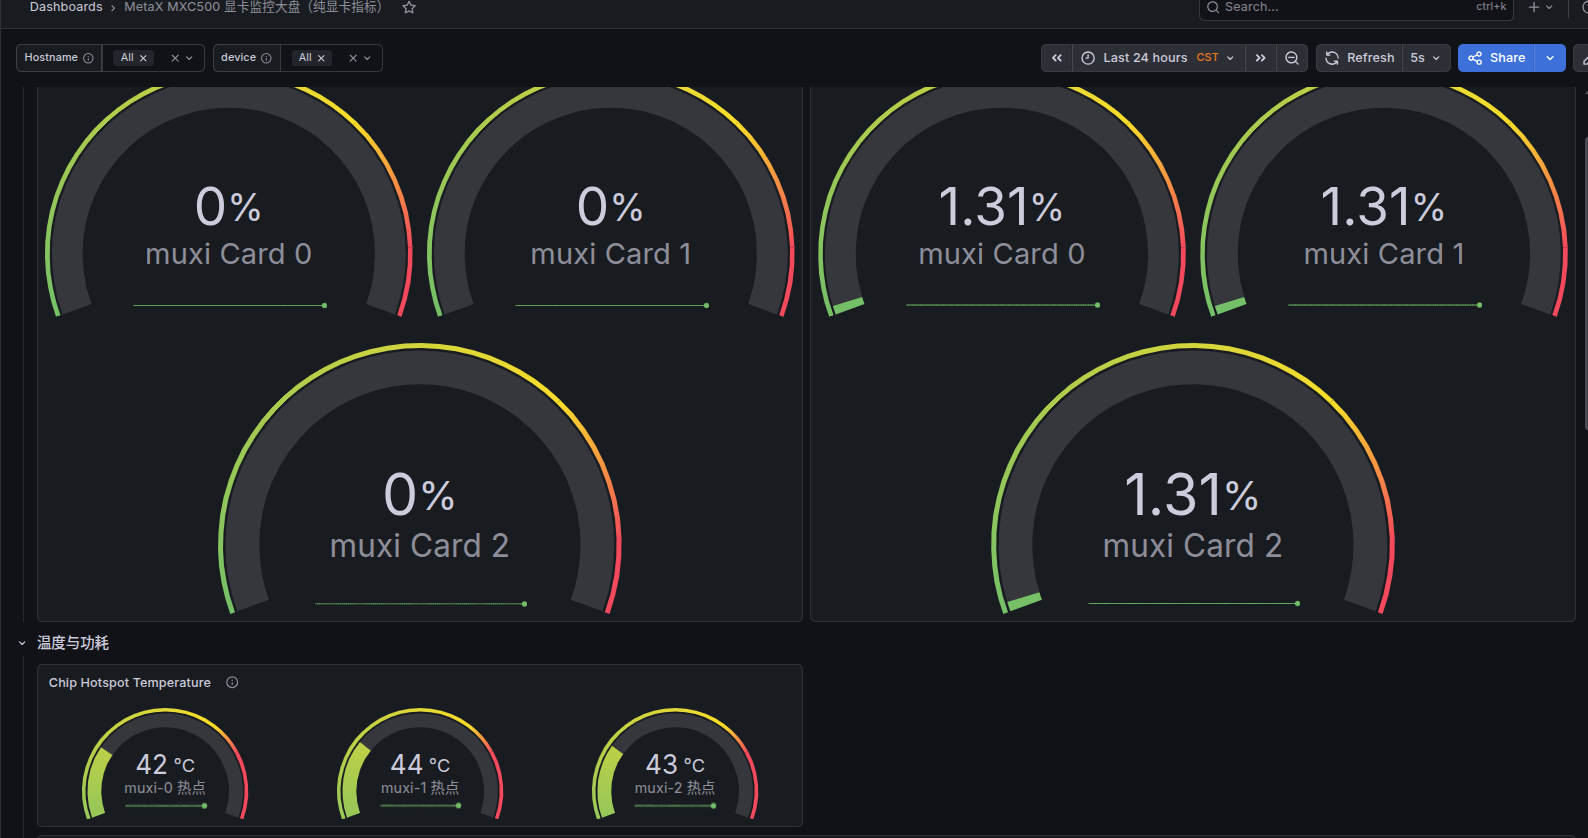Viewport: 1588px width, 838px height.
Task: Star the MetaX MXC500 dashboard as favorite
Action: pyautogui.click(x=409, y=7)
